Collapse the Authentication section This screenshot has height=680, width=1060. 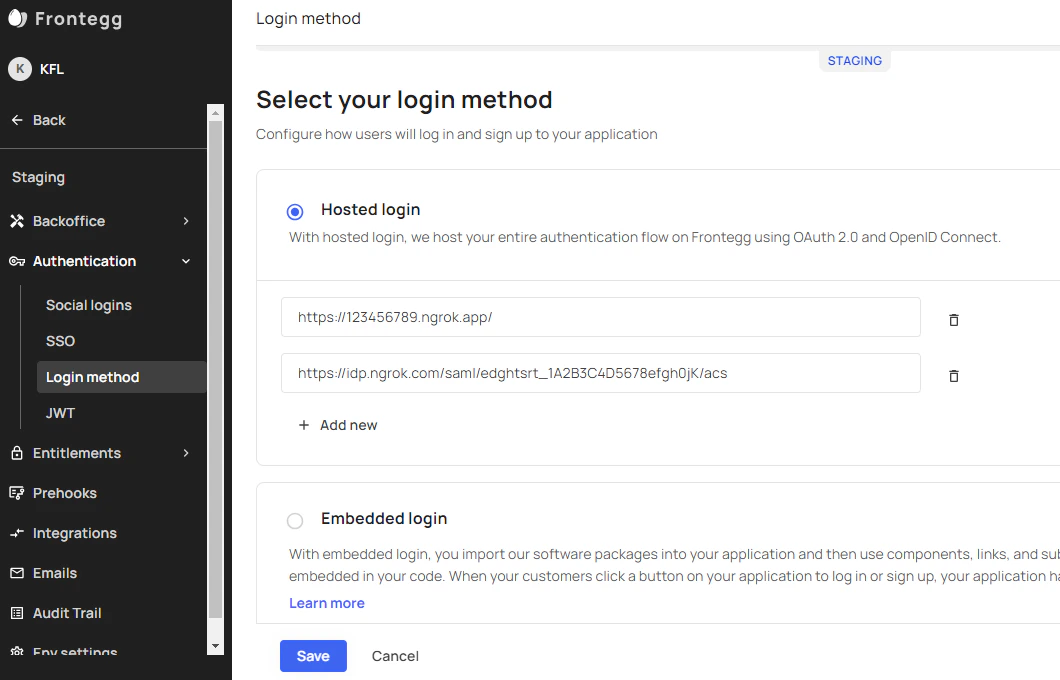click(186, 260)
